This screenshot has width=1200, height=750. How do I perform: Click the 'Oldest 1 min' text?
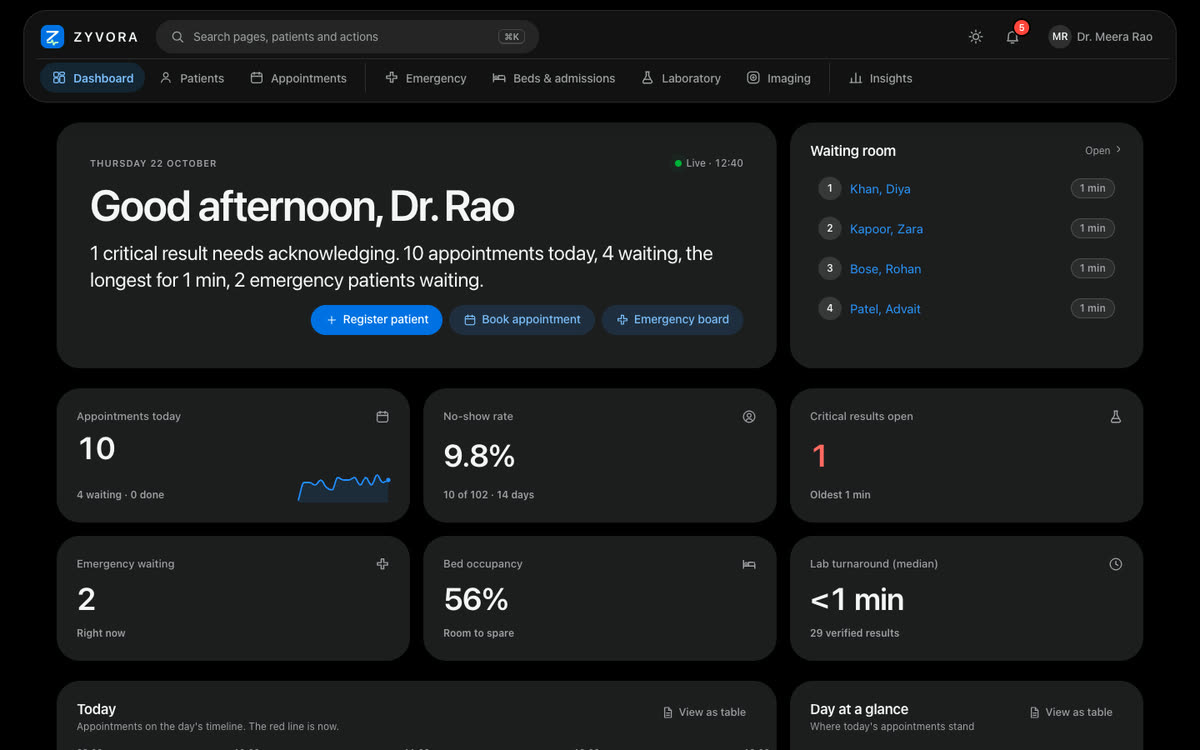point(840,495)
